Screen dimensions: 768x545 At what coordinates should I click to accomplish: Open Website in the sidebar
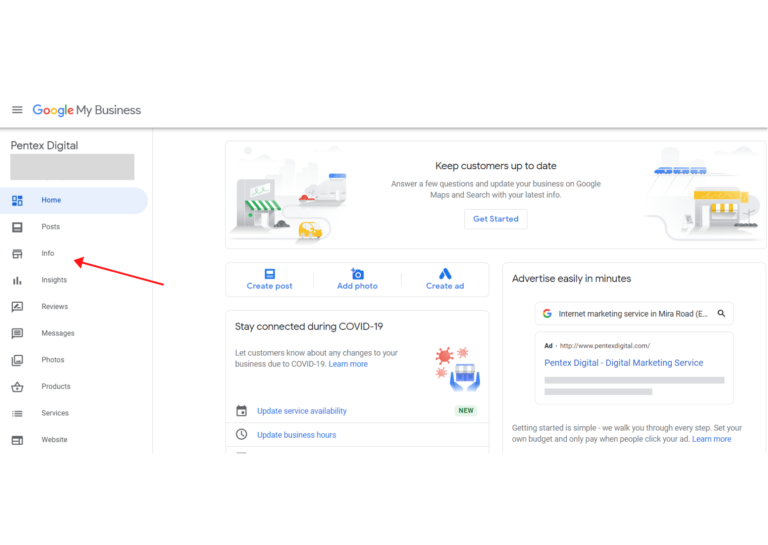[54, 440]
